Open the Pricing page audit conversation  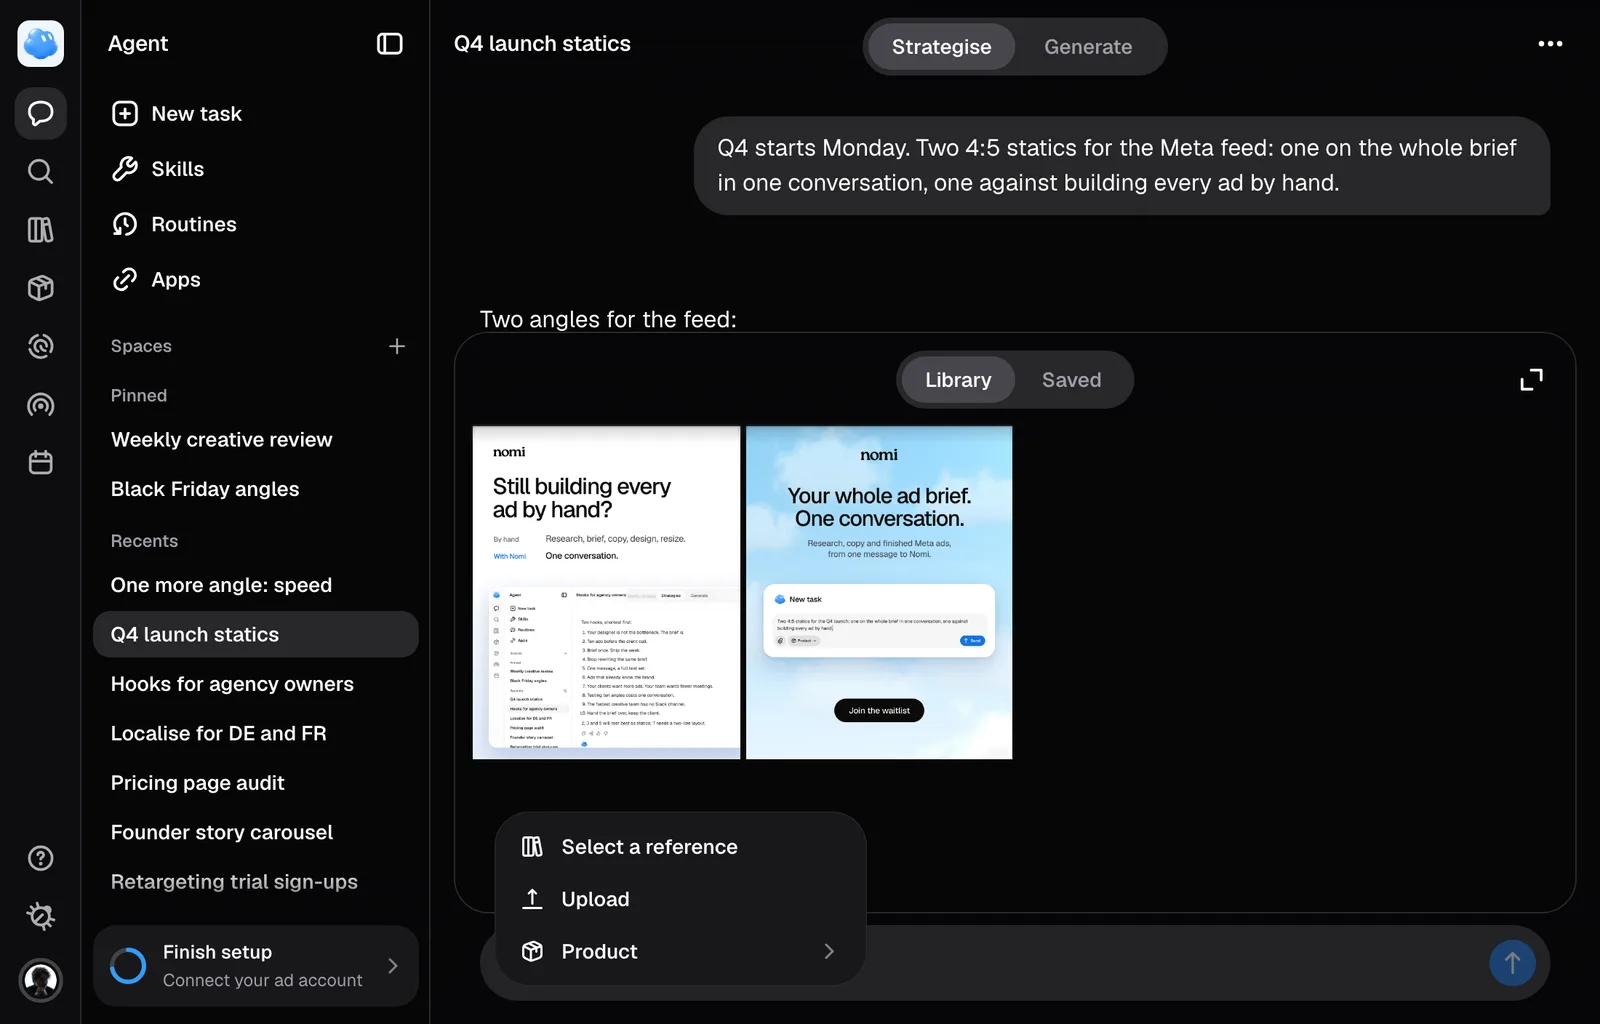pyautogui.click(x=256, y=783)
